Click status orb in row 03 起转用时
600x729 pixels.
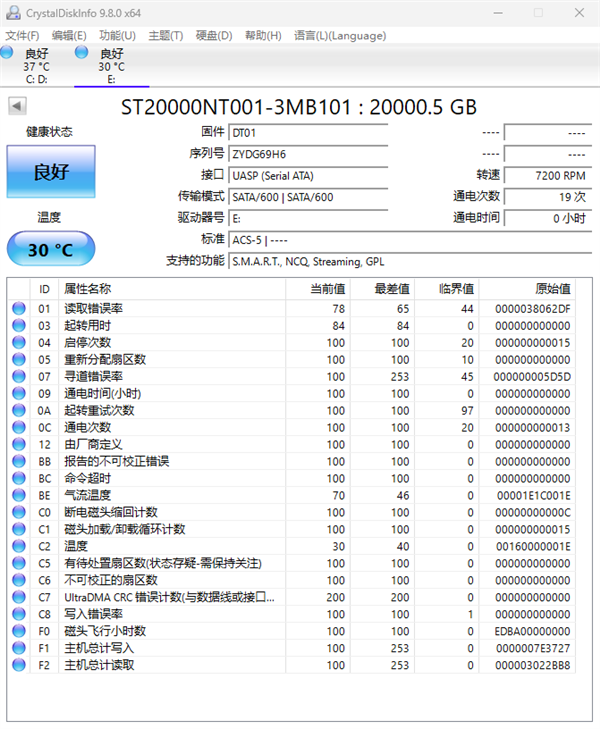point(19,325)
